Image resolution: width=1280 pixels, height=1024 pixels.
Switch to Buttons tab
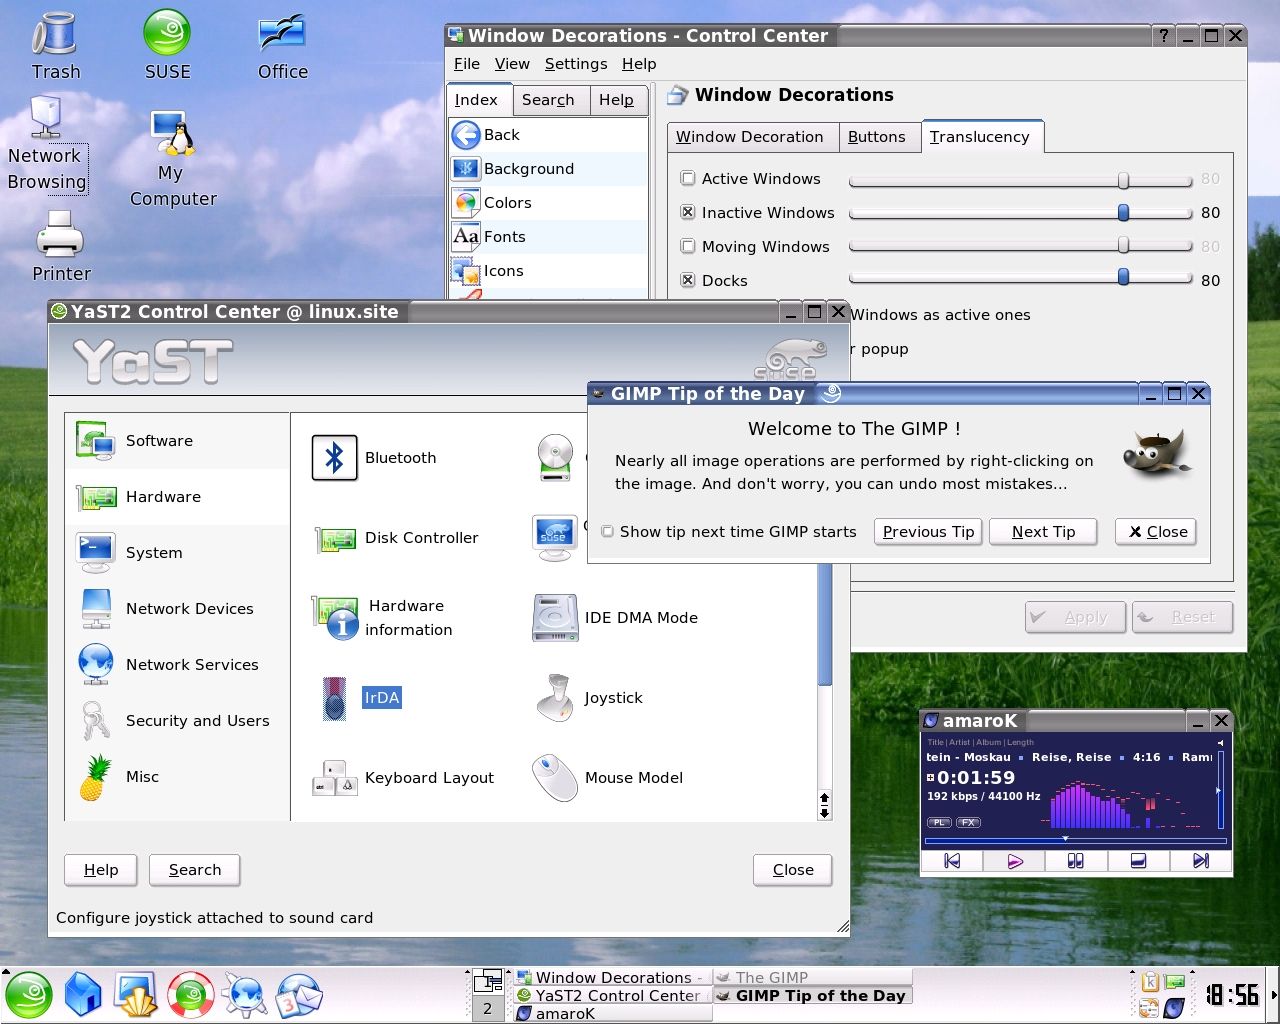(877, 137)
